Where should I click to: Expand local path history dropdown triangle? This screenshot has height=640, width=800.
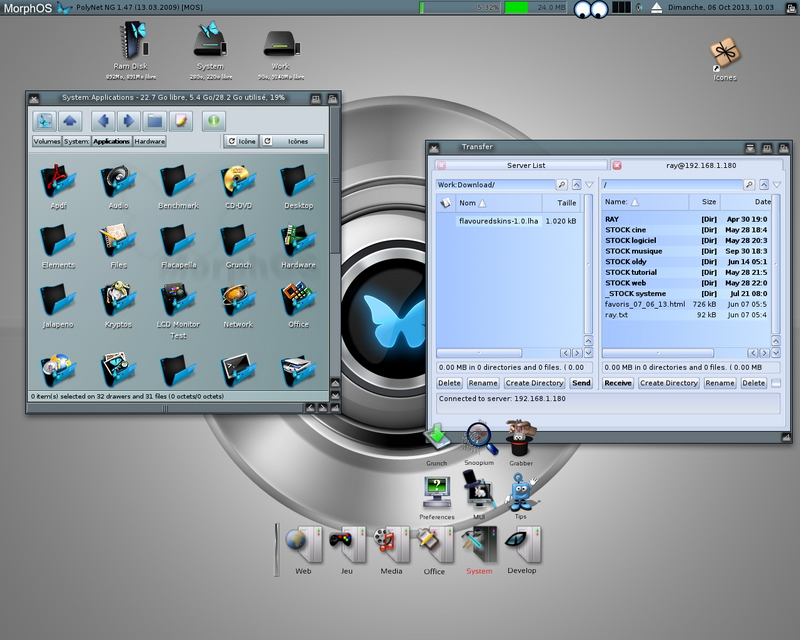pos(589,185)
